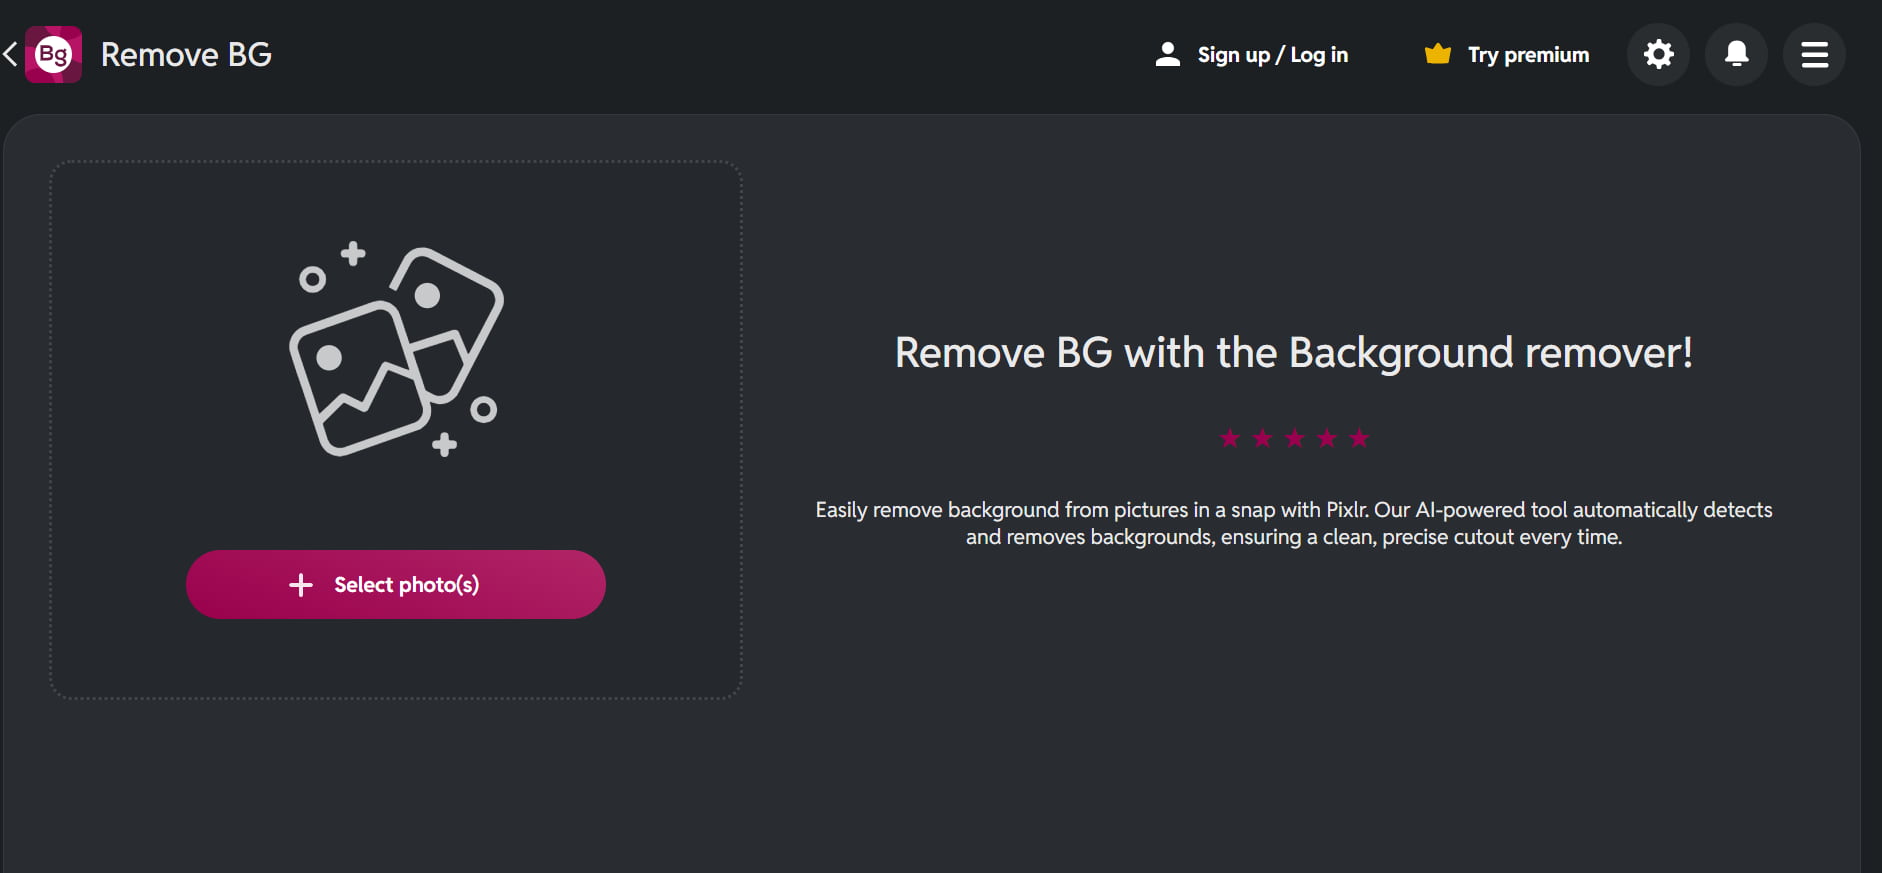Click the user profile silhouette icon
1882x873 pixels.
[1167, 54]
